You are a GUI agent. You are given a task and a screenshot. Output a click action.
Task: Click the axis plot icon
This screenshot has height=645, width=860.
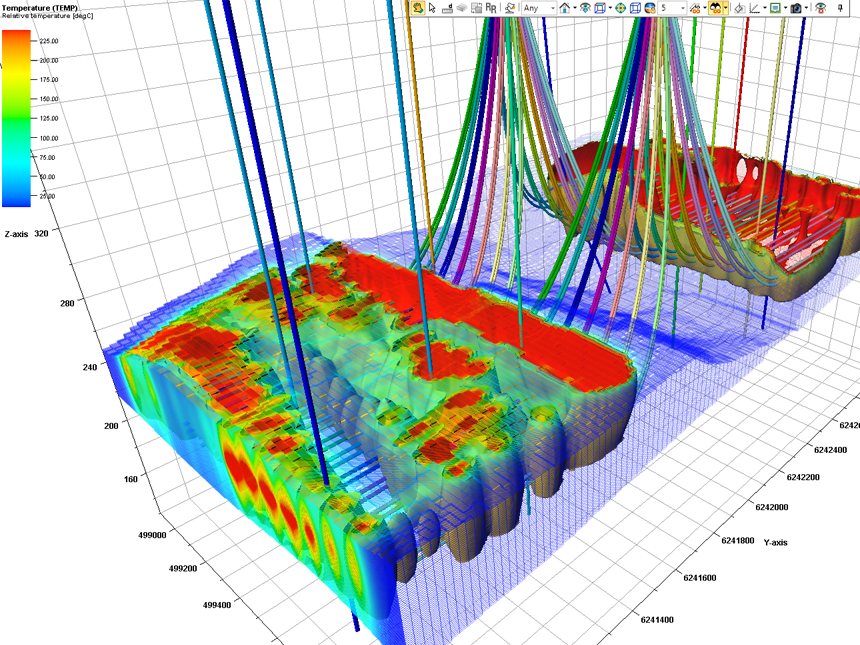[x=754, y=8]
